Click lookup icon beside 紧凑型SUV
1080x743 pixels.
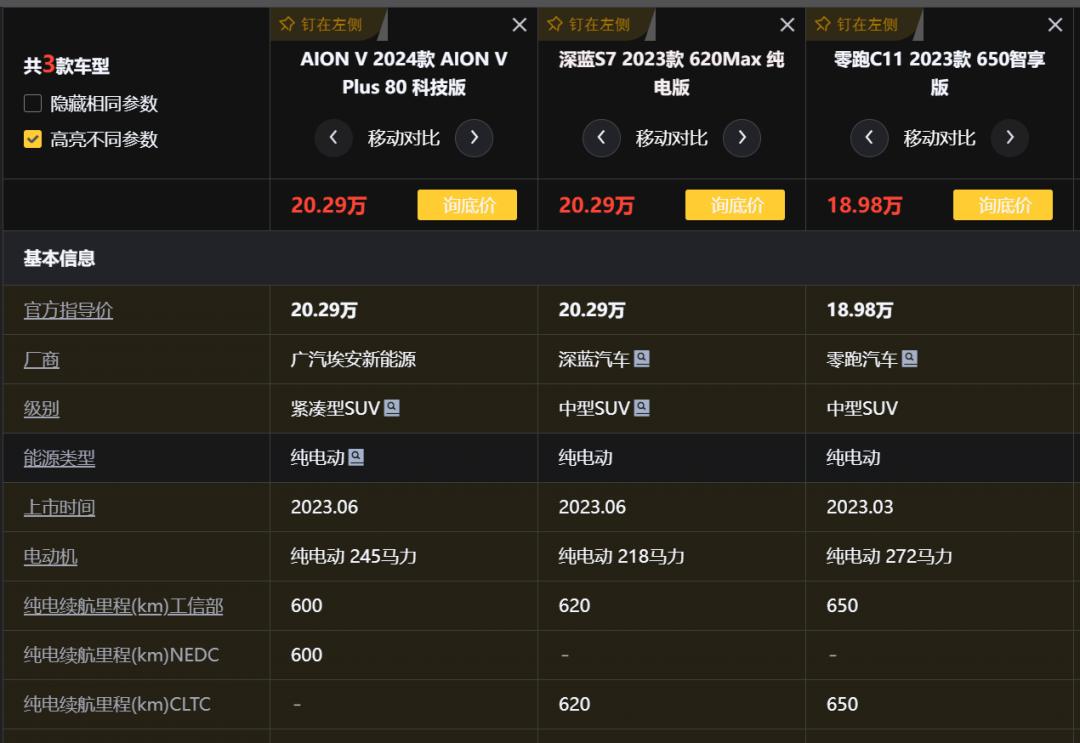(x=392, y=407)
